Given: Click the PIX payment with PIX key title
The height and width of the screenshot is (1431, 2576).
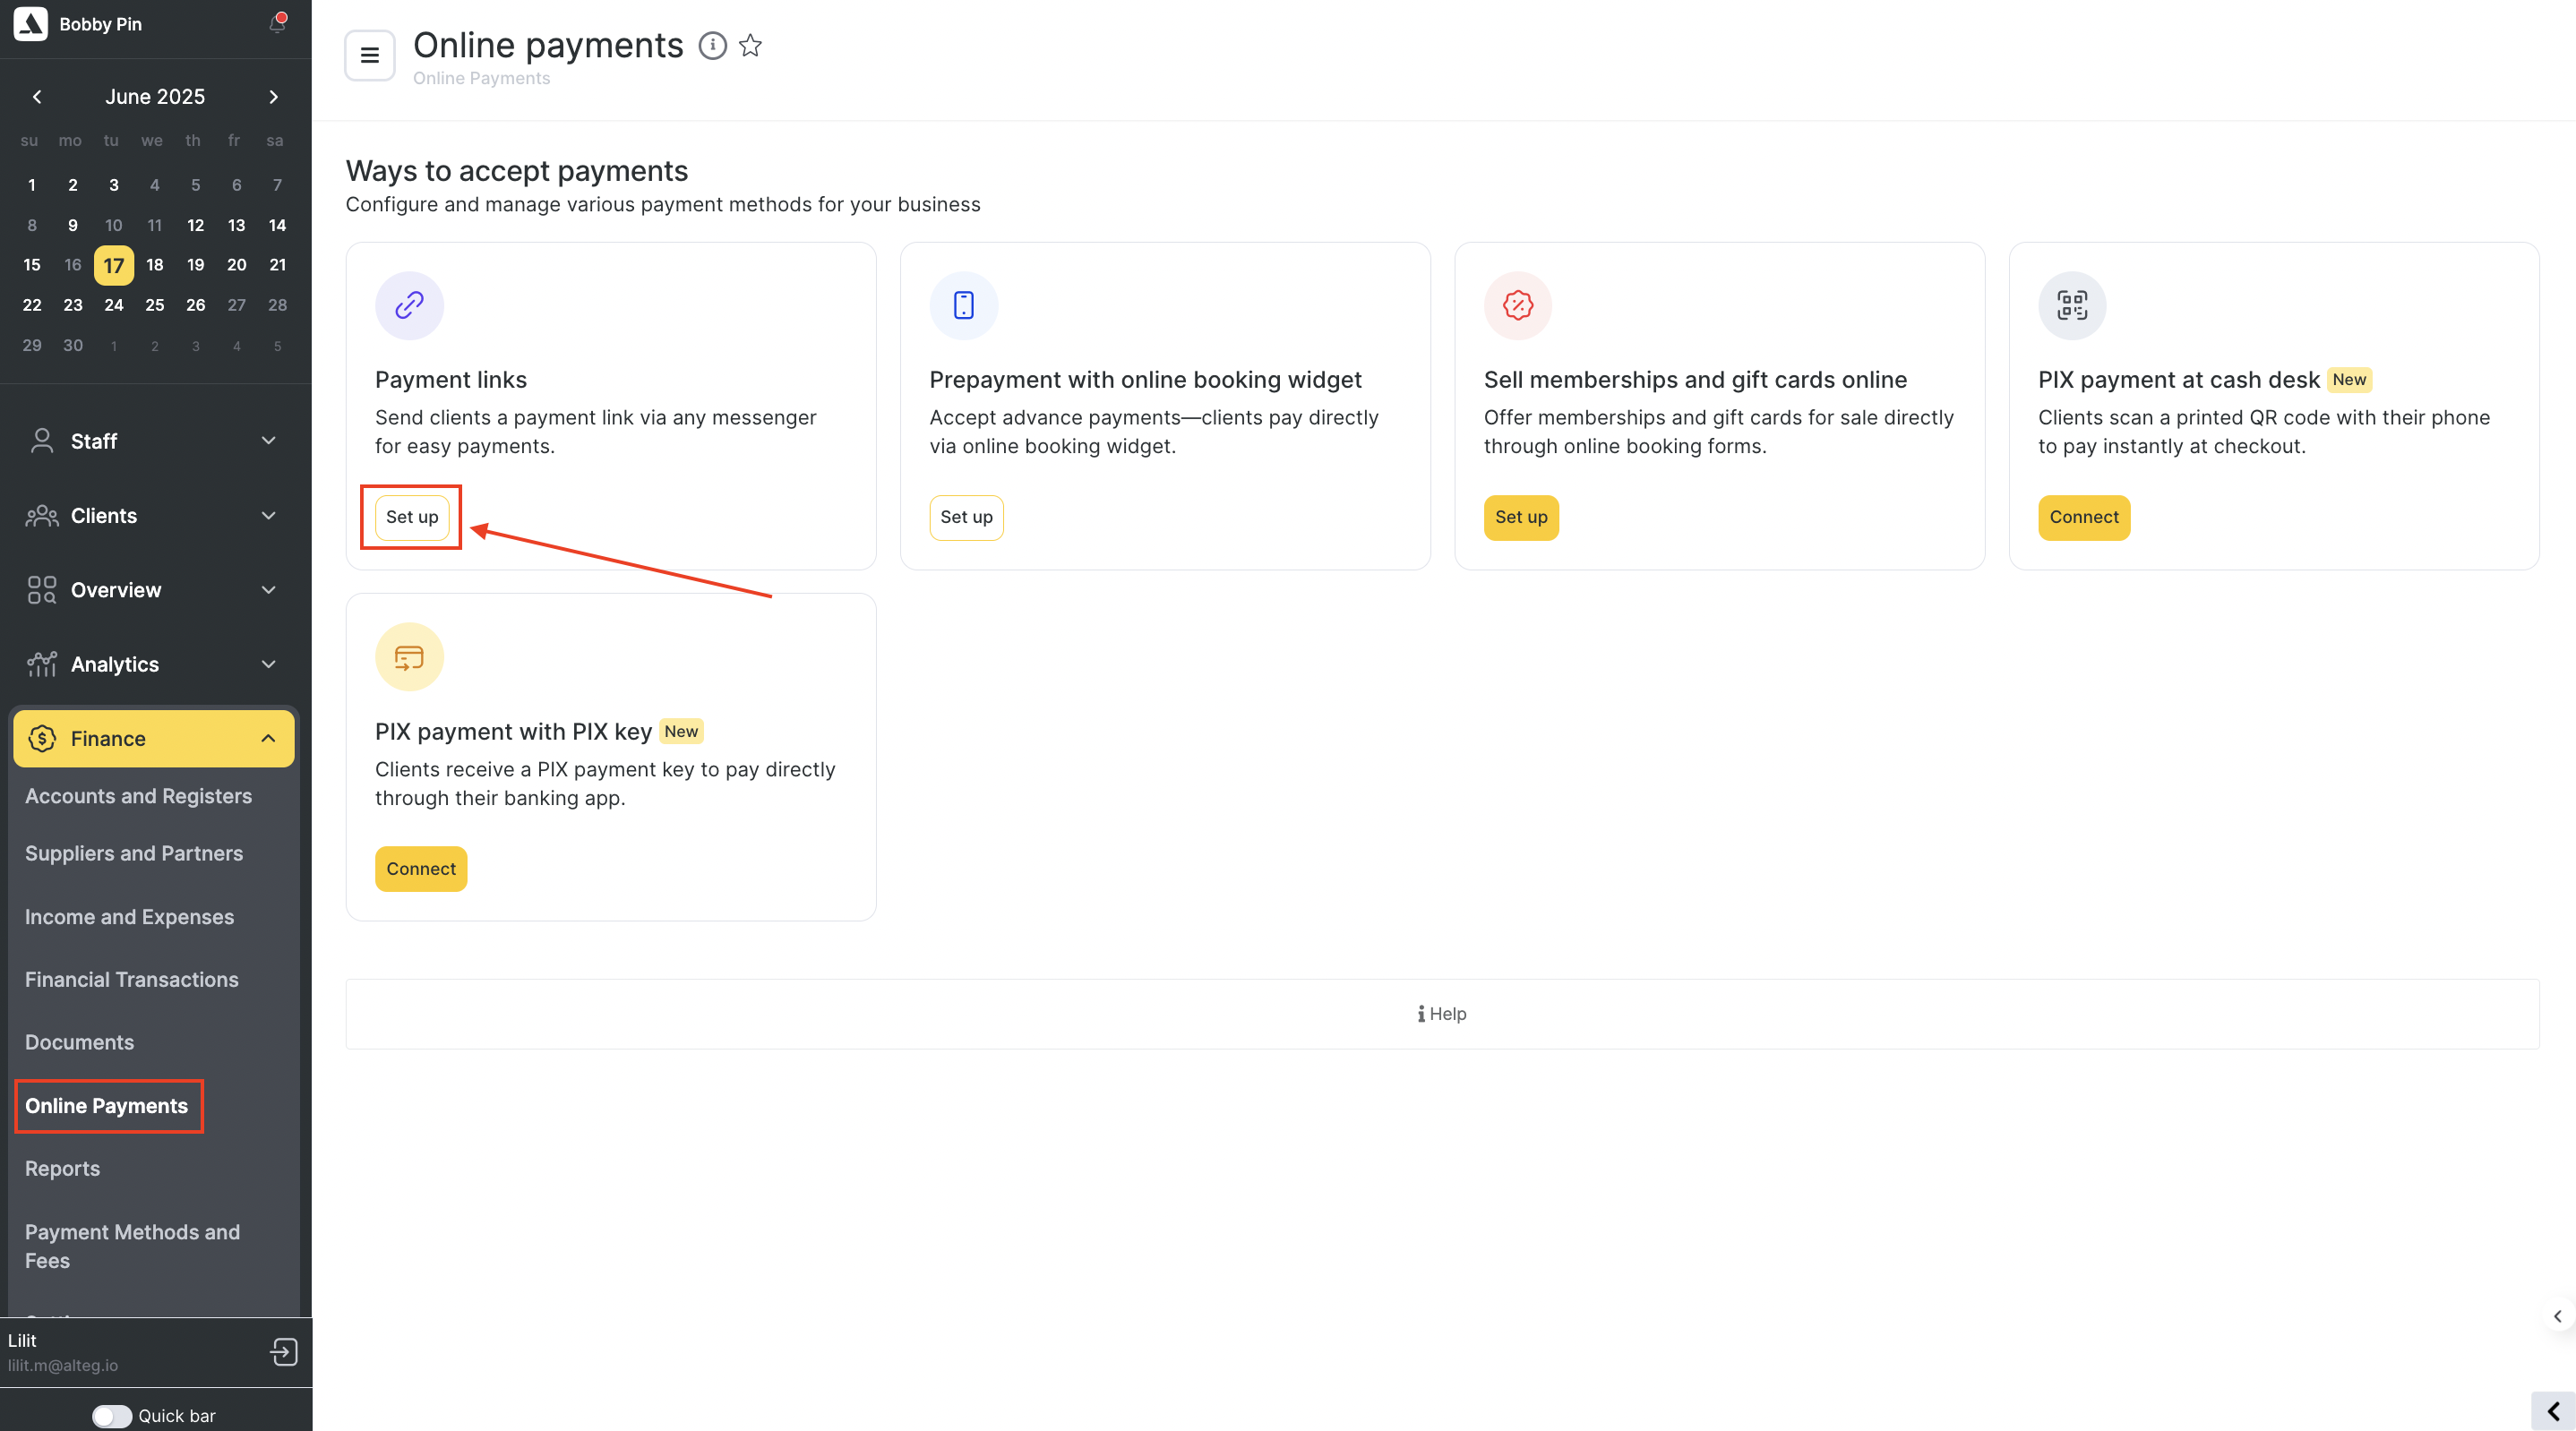Looking at the screenshot, I should click(513, 732).
